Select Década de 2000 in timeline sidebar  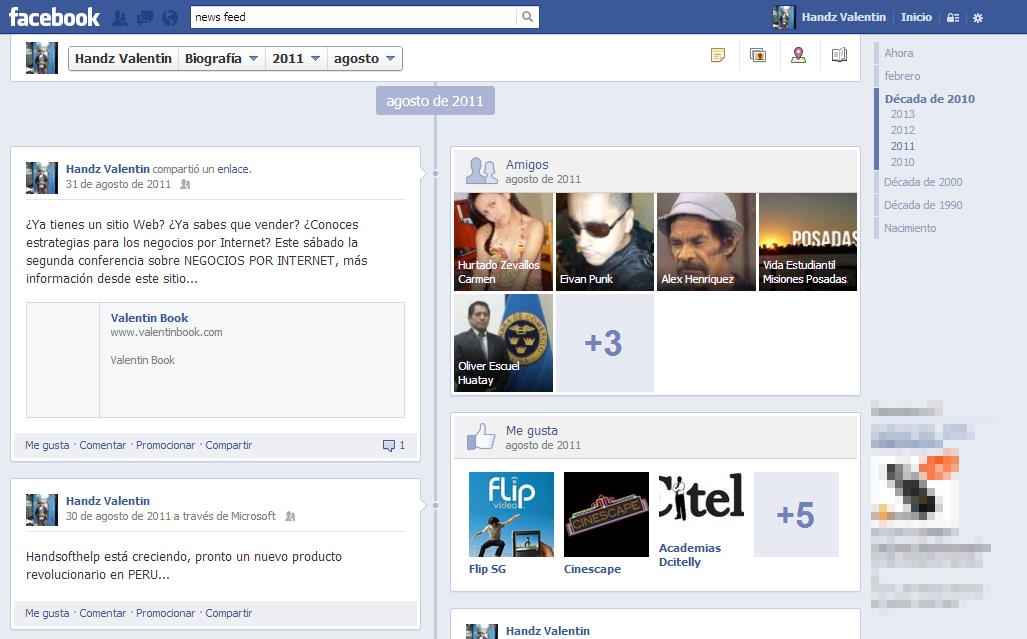click(x=922, y=182)
